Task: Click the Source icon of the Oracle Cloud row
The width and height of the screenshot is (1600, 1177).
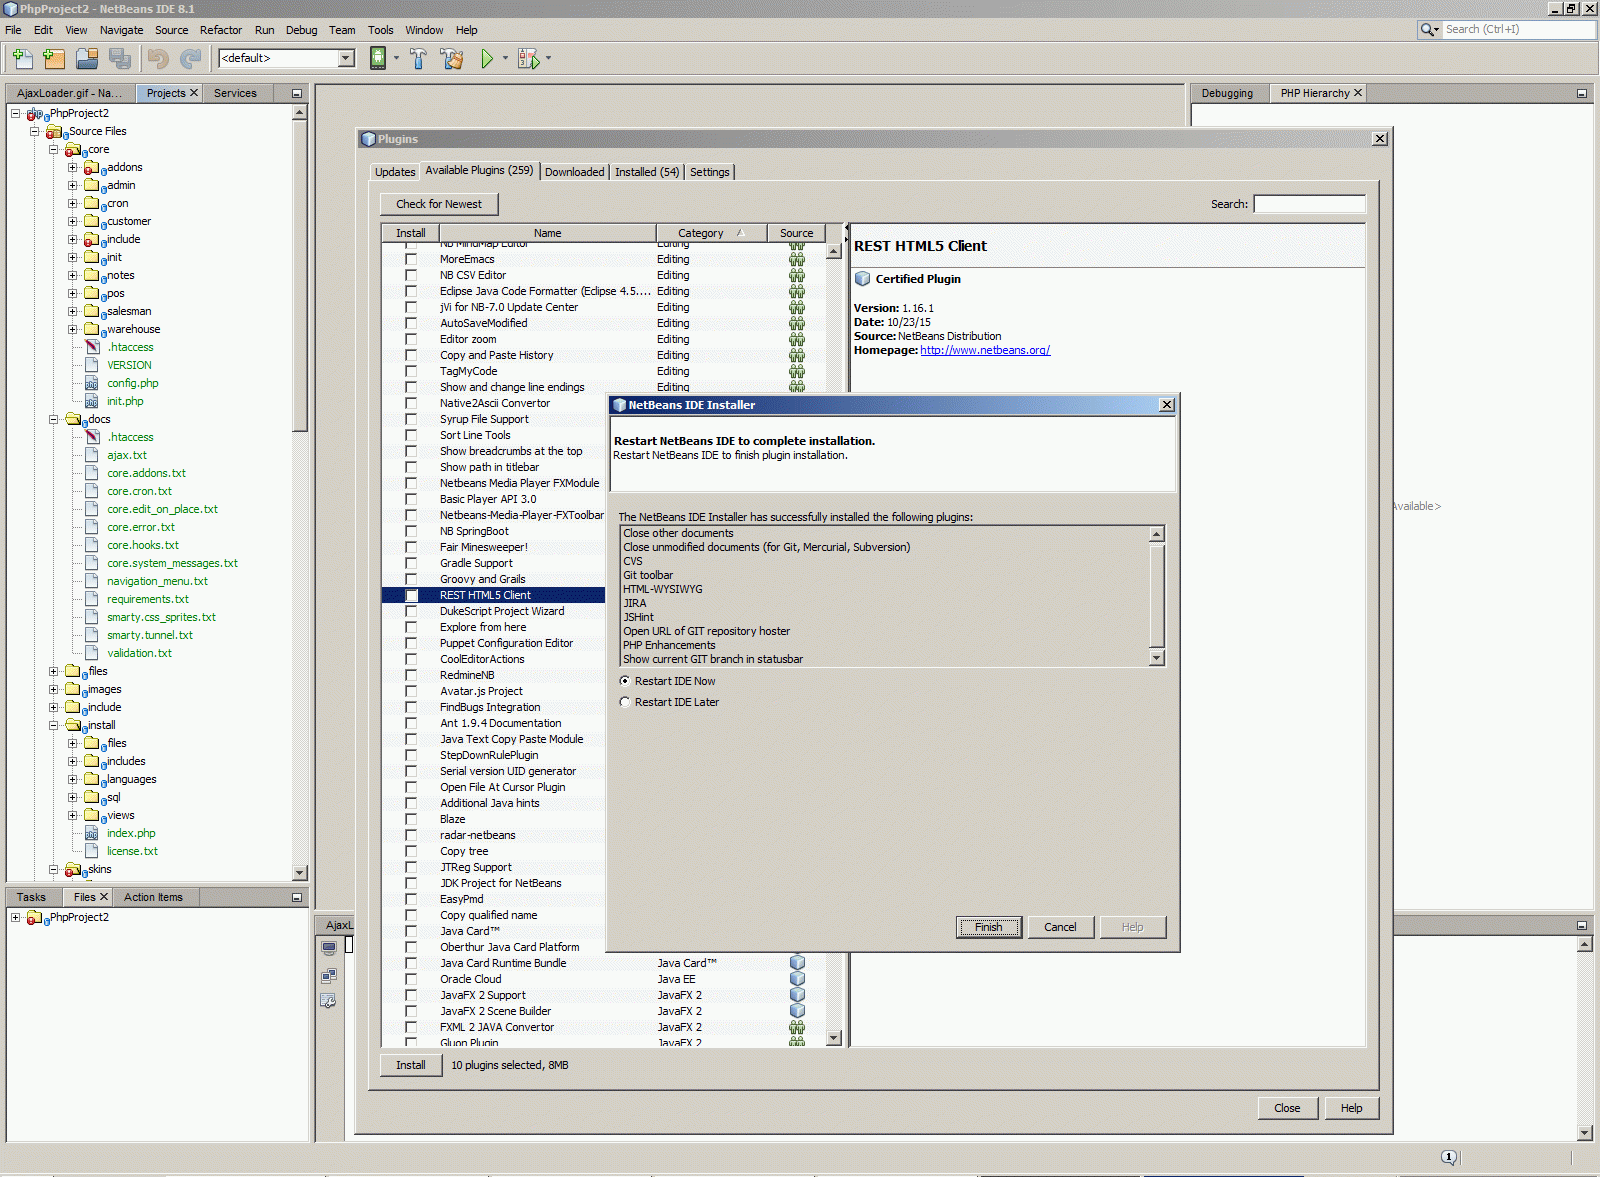Action: 797,979
